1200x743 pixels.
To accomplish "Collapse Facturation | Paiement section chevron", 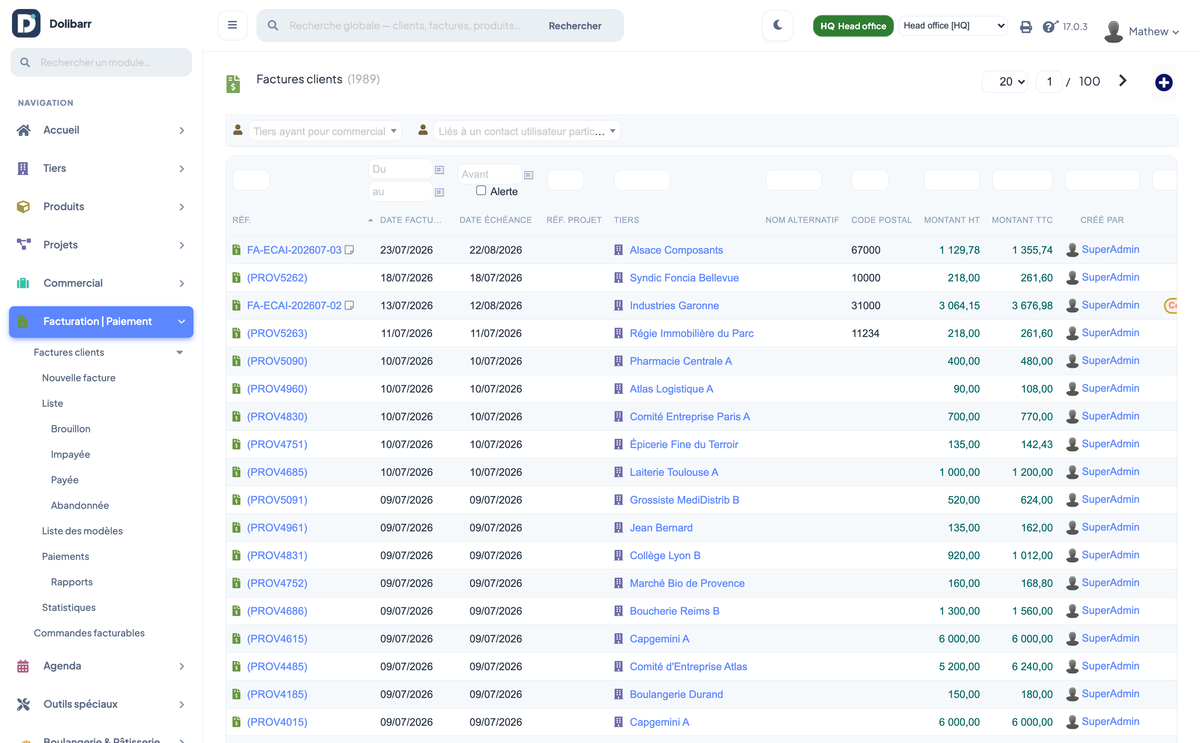I will point(181,322).
